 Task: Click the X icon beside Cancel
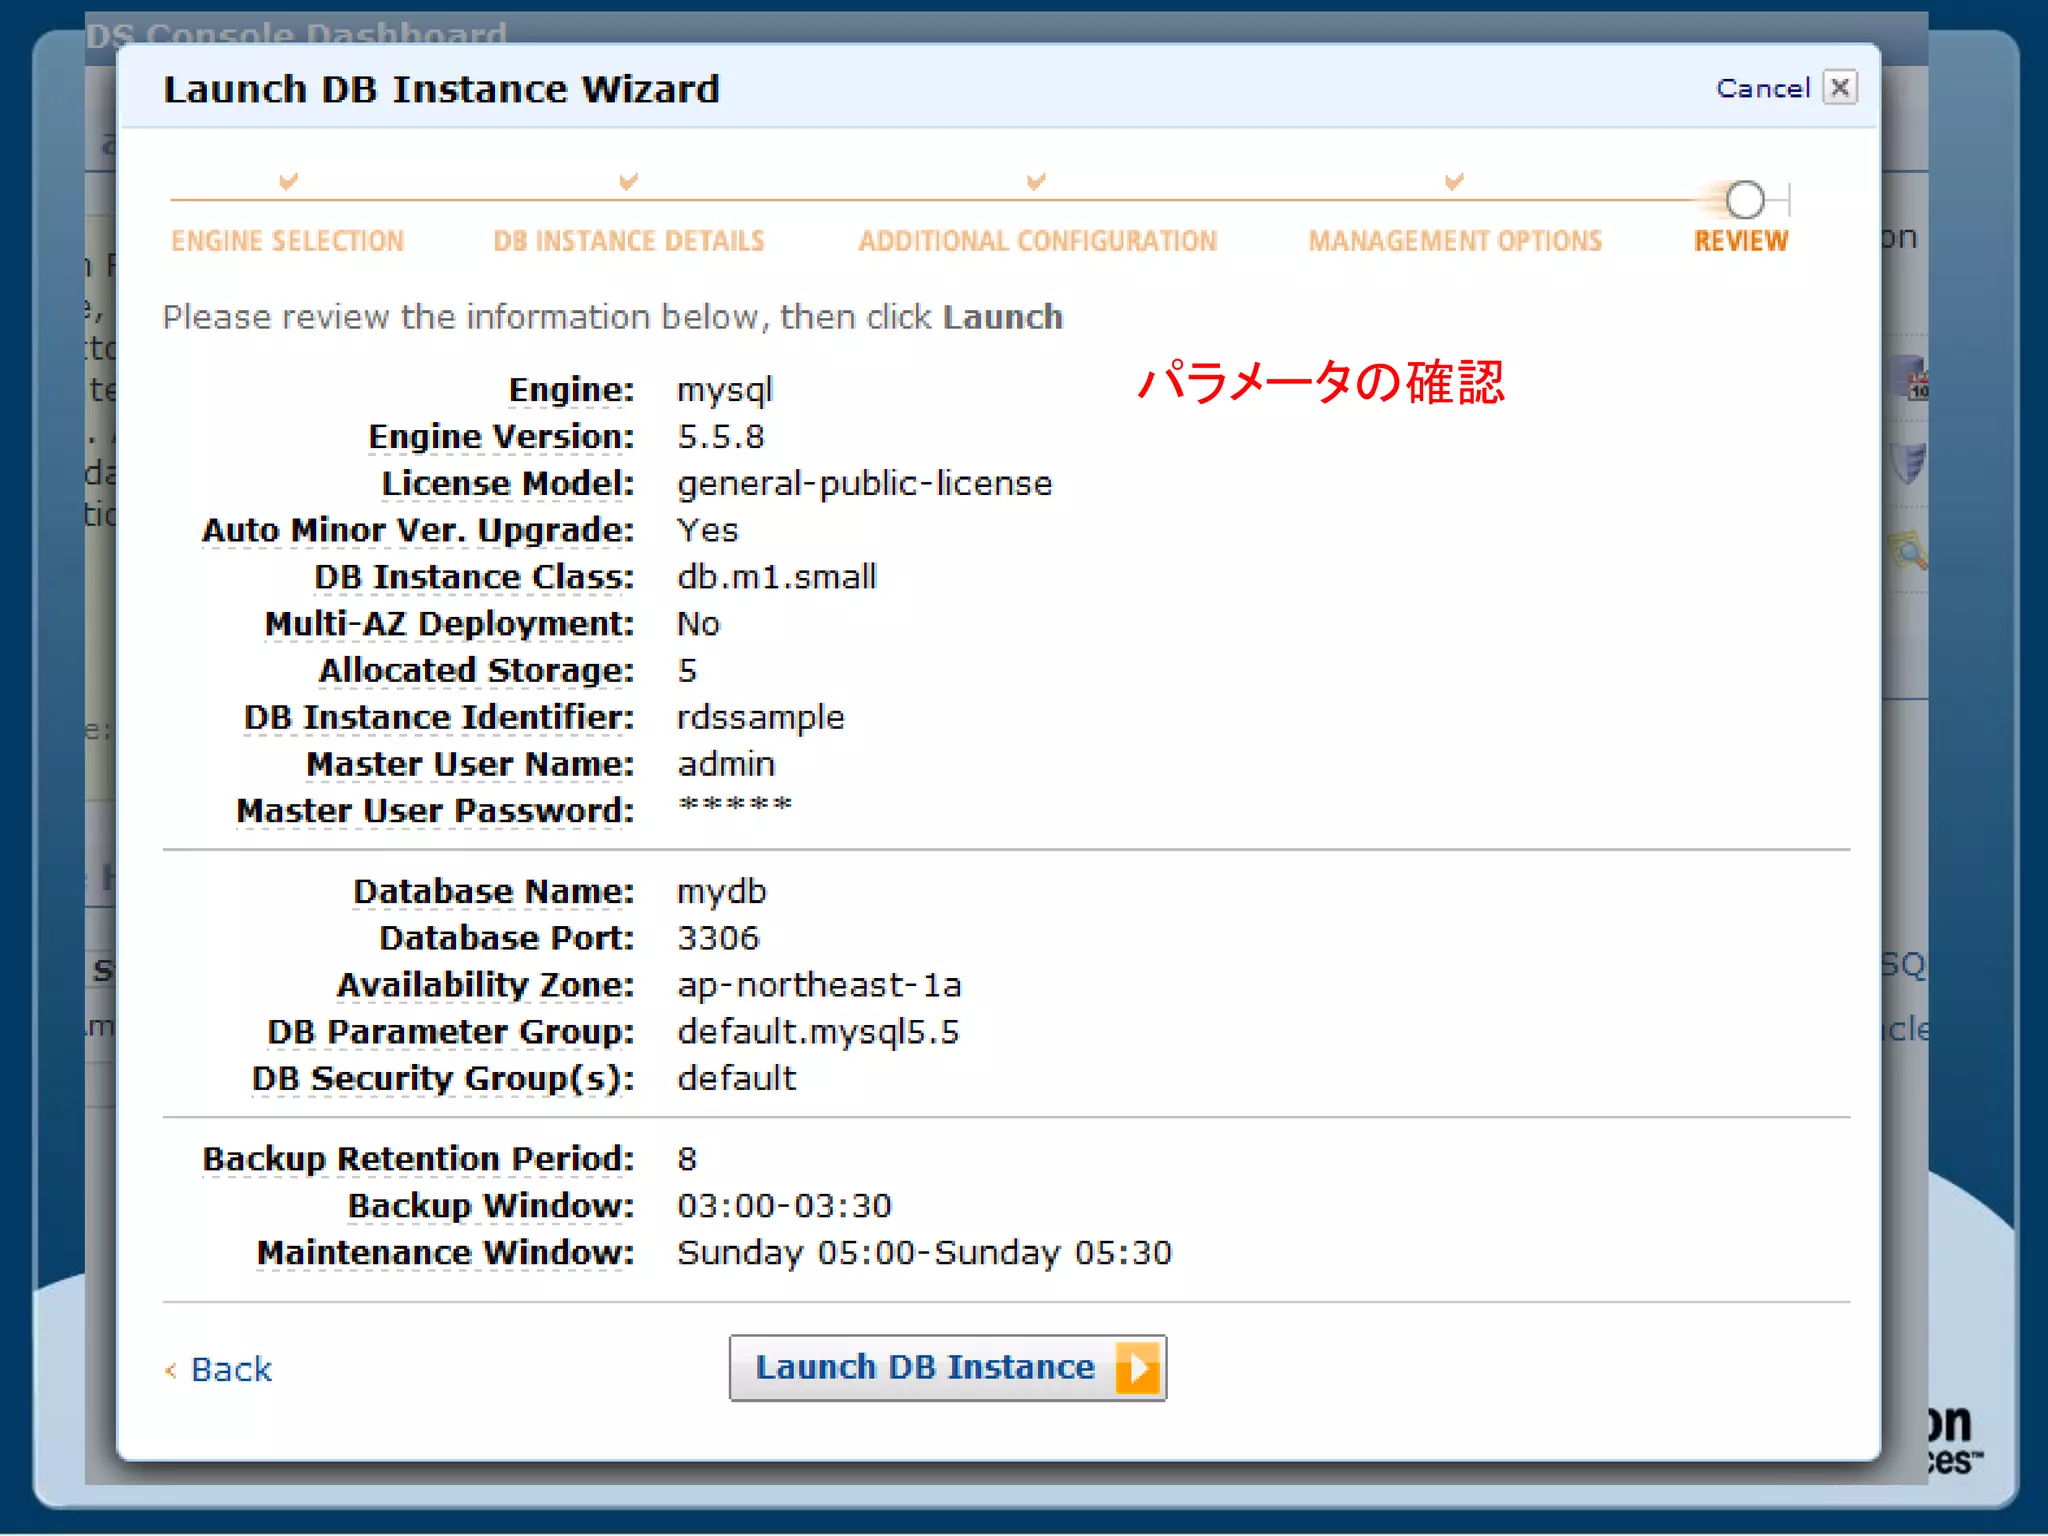(x=1839, y=88)
